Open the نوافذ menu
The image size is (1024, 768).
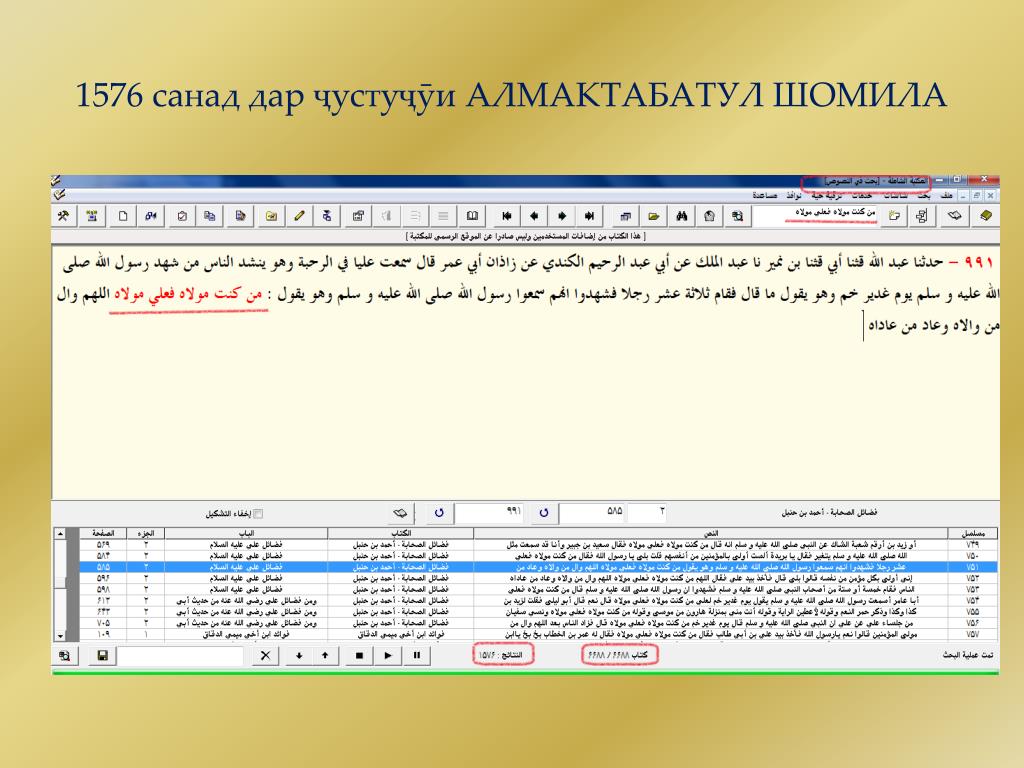pos(793,195)
